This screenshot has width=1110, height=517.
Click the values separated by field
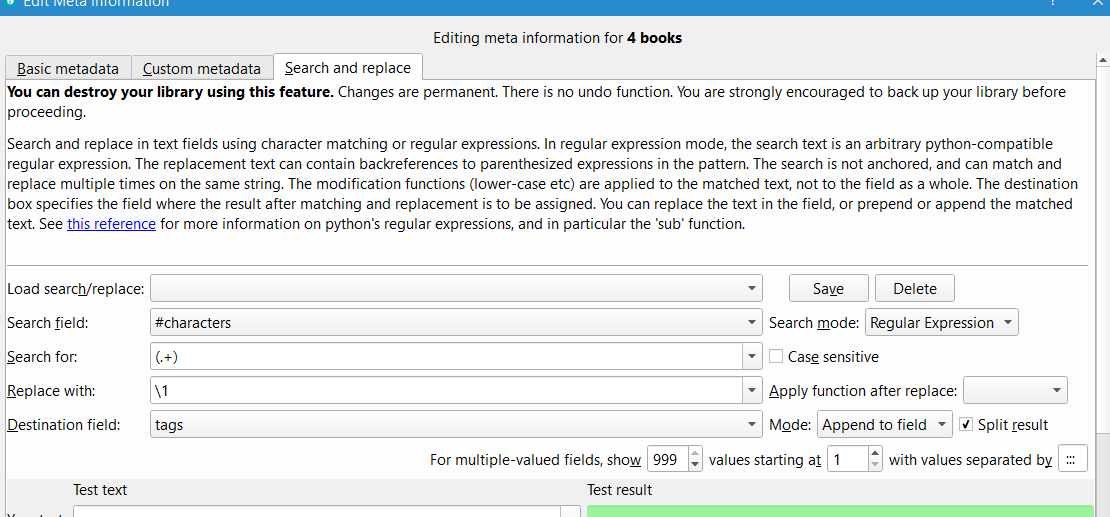pos(1071,460)
